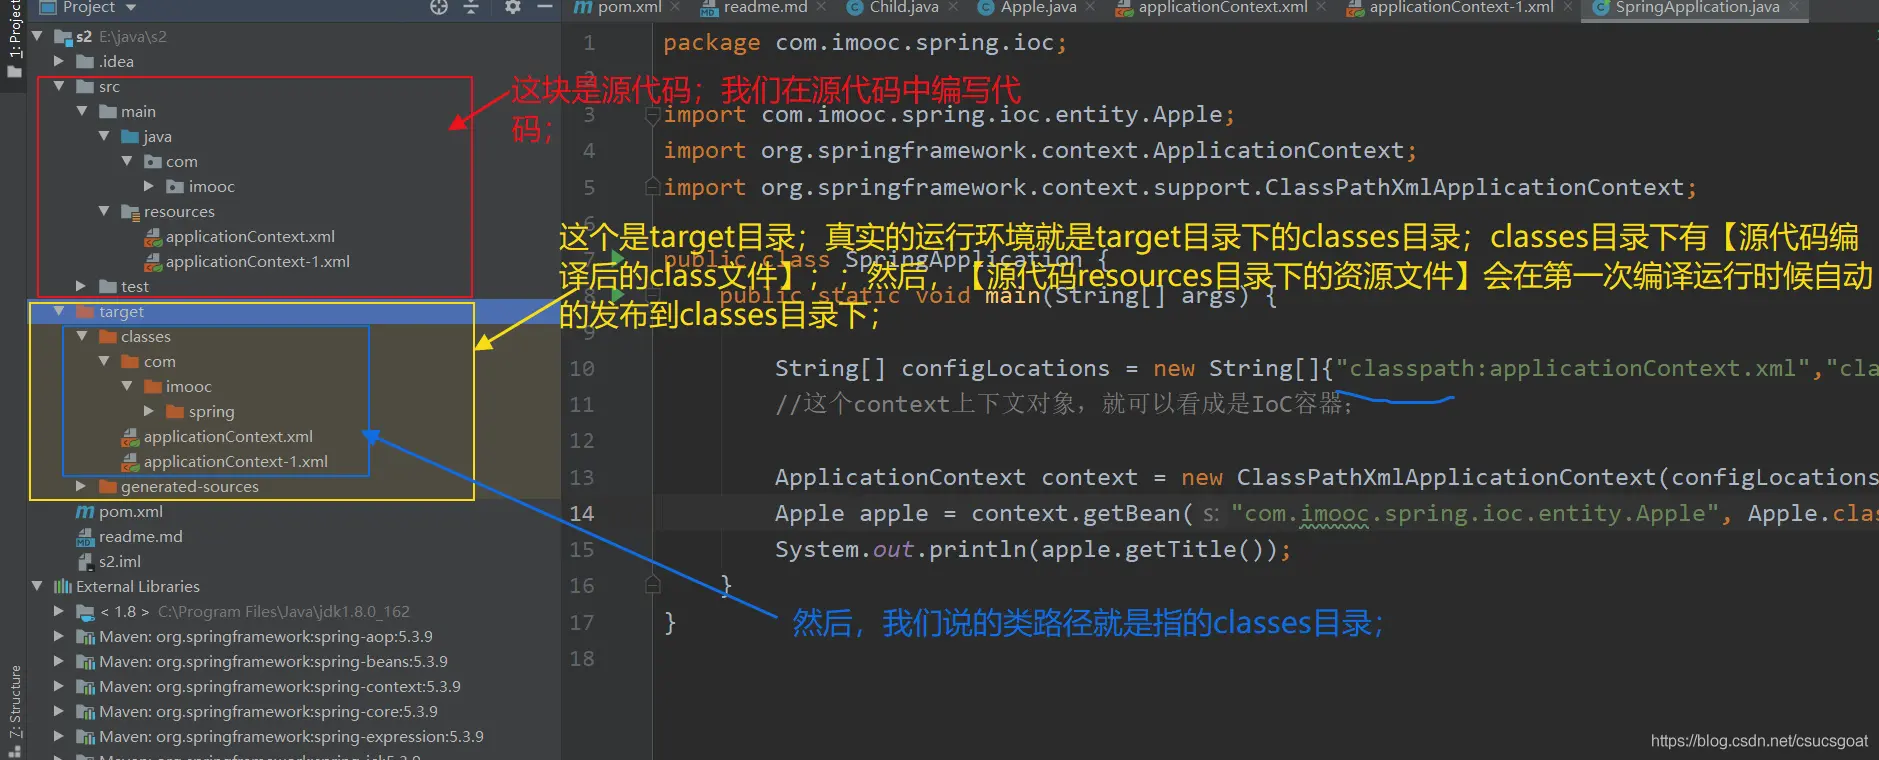The height and width of the screenshot is (760, 1879).
Task: Collapse the classes folder
Action: (82, 336)
